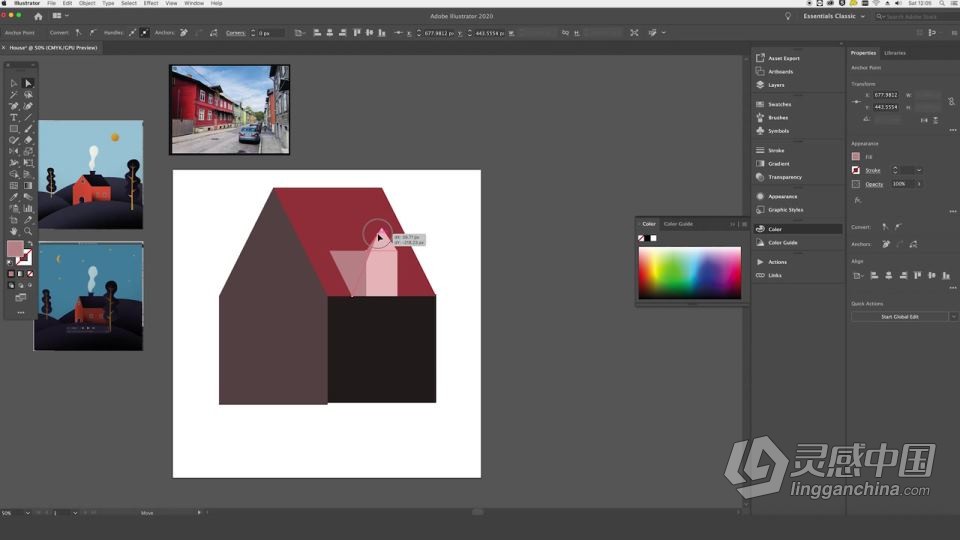Toggle Color fill mode below swatches
The image size is (960, 540).
(x=11, y=274)
